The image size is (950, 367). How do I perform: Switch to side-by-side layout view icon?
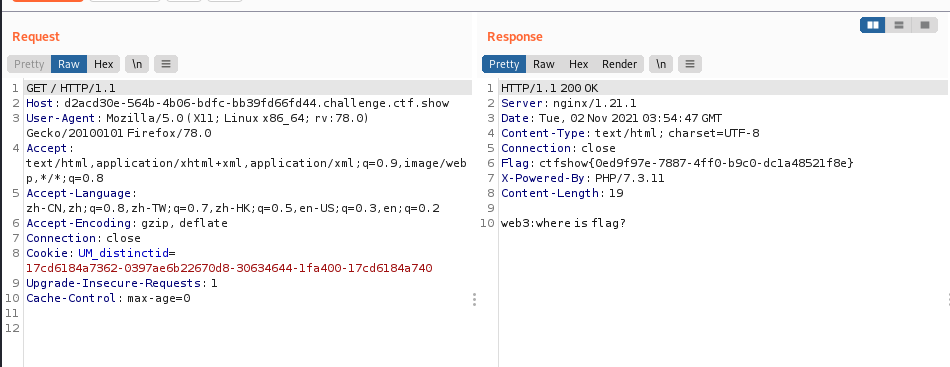[x=872, y=25]
